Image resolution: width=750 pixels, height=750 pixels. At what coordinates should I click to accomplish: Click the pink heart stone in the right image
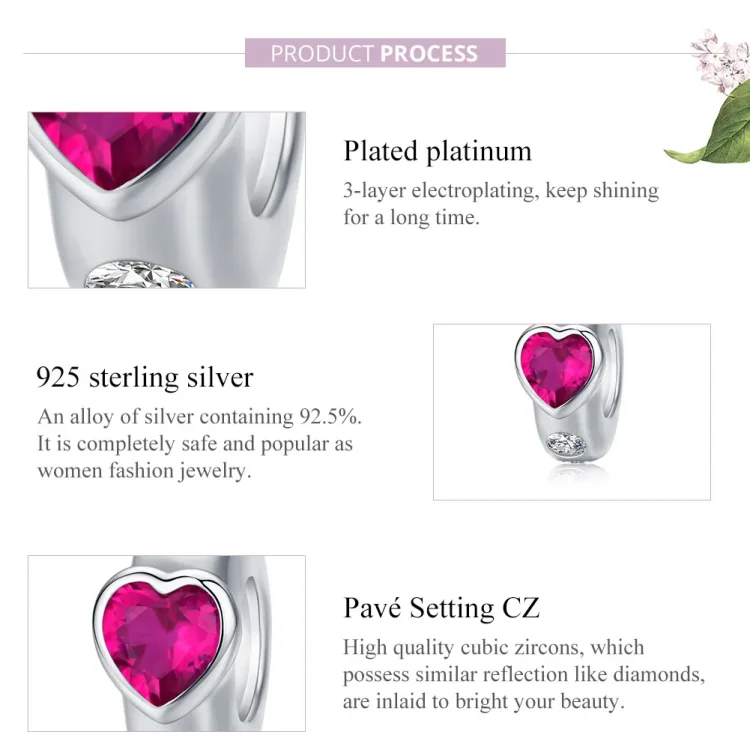tap(557, 369)
